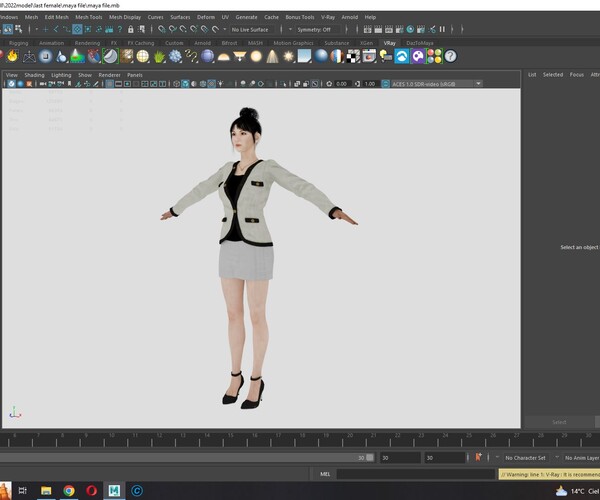Open the No Anim Layer dropdown
This screenshot has width=600, height=500.
coord(582,458)
